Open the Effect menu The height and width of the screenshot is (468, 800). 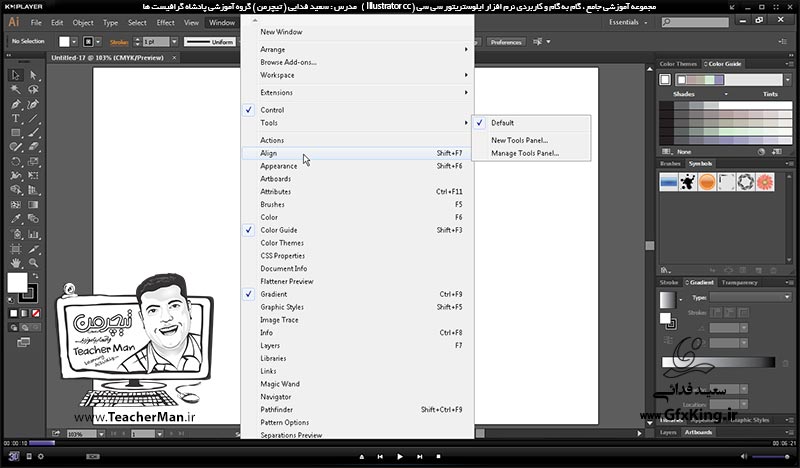pyautogui.click(x=165, y=22)
